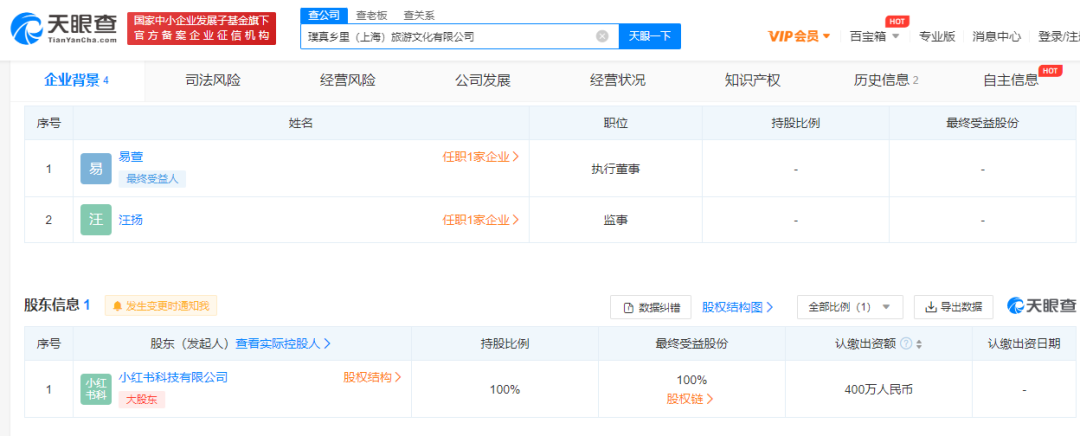
Task: Switch to 公司发展 tab
Action: point(483,81)
